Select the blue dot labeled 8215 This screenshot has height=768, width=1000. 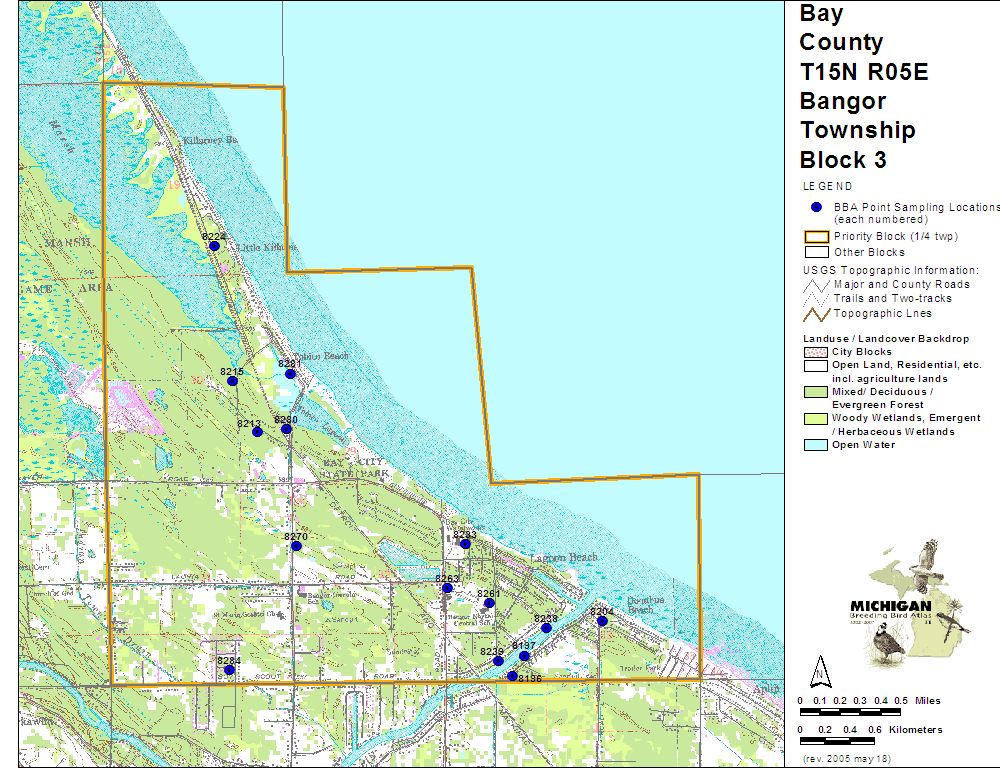click(233, 381)
